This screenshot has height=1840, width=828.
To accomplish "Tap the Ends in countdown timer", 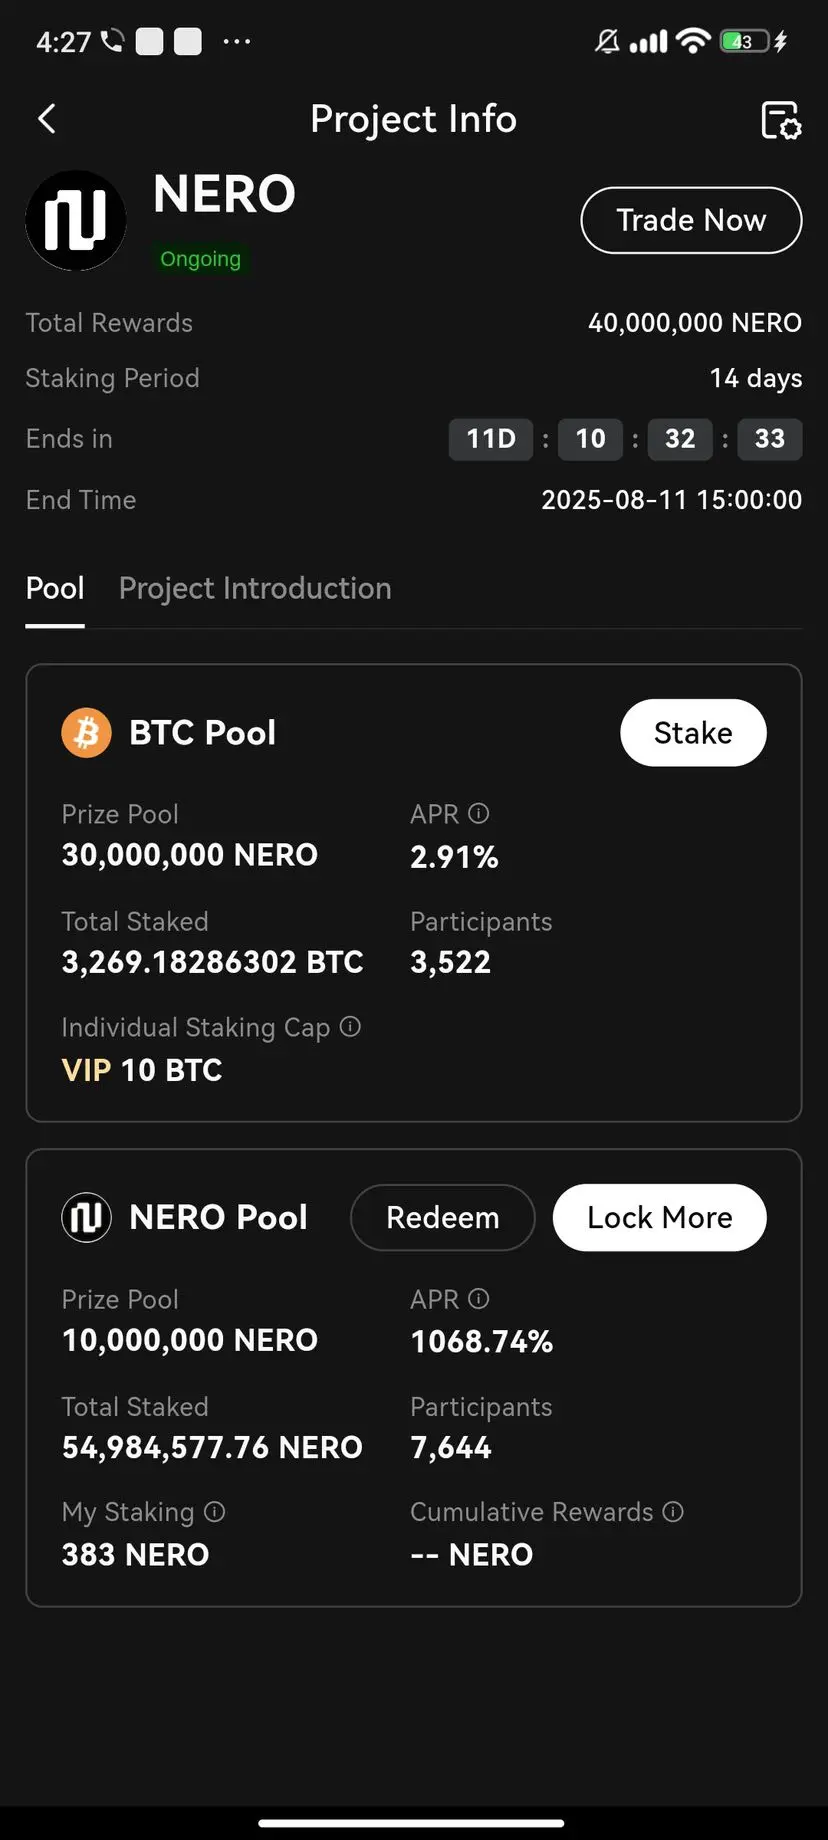I will point(625,439).
